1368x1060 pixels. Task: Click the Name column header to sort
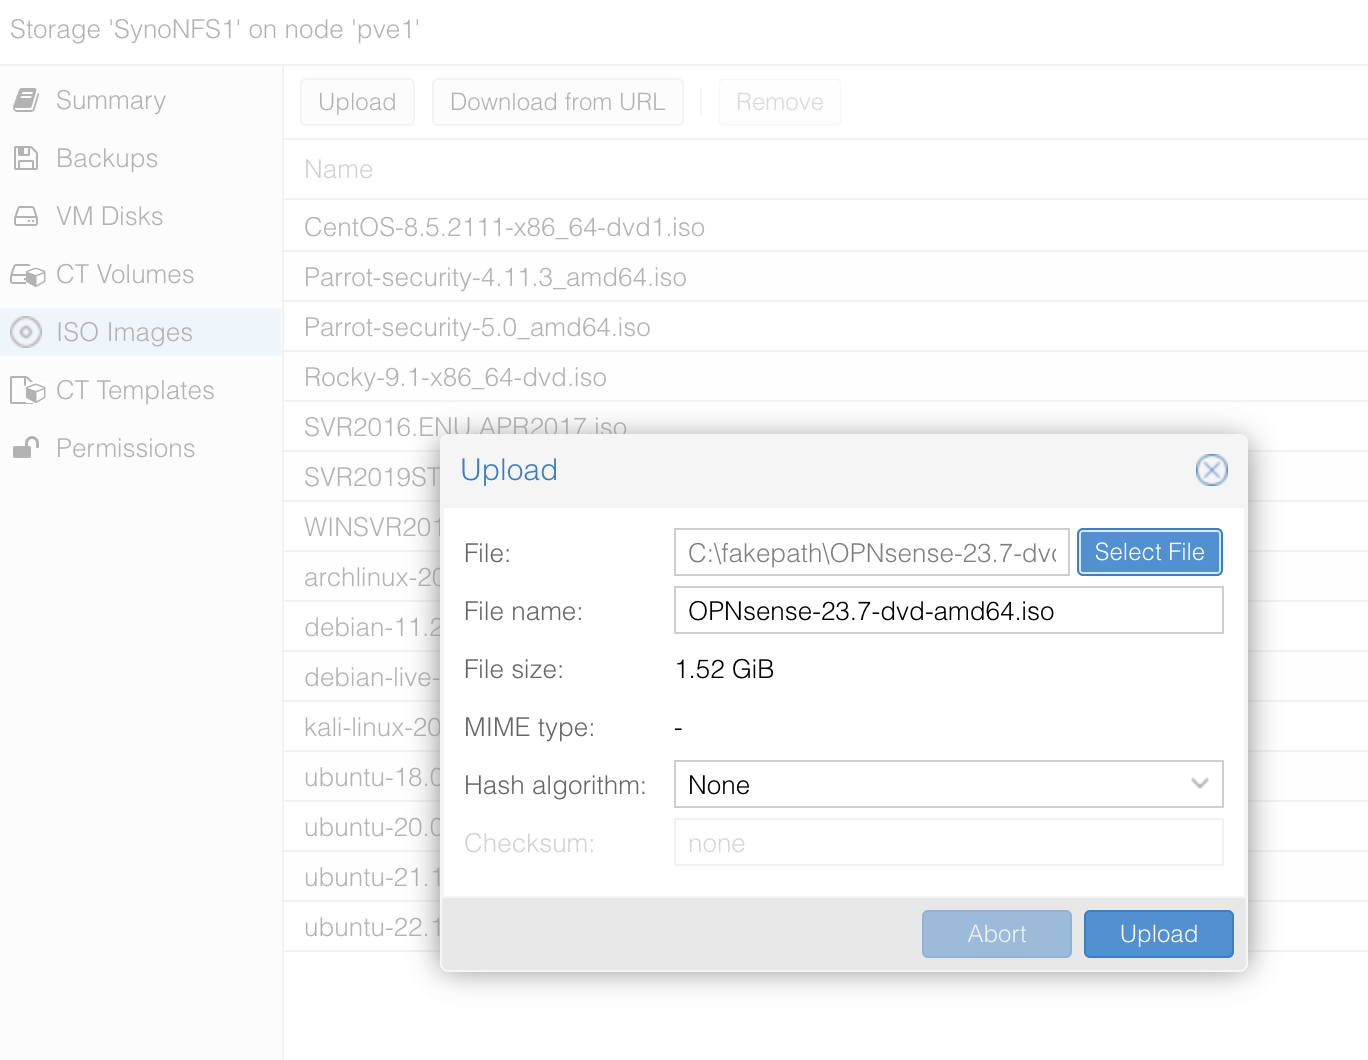pyautogui.click(x=338, y=169)
